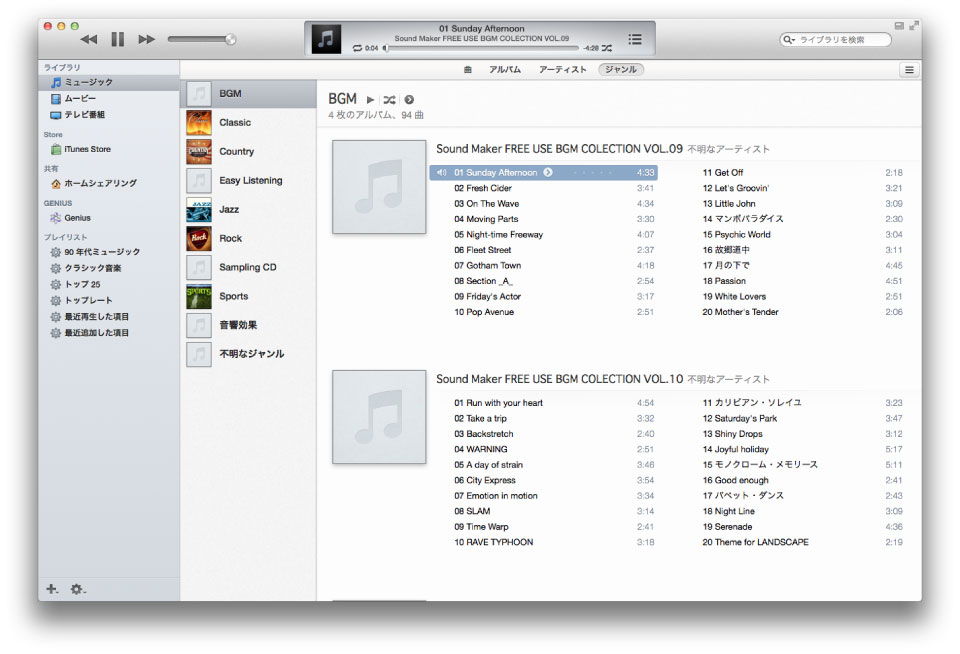Open the 最近再生した項目 smart playlist
This screenshot has width=960, height=654.
pos(109,317)
